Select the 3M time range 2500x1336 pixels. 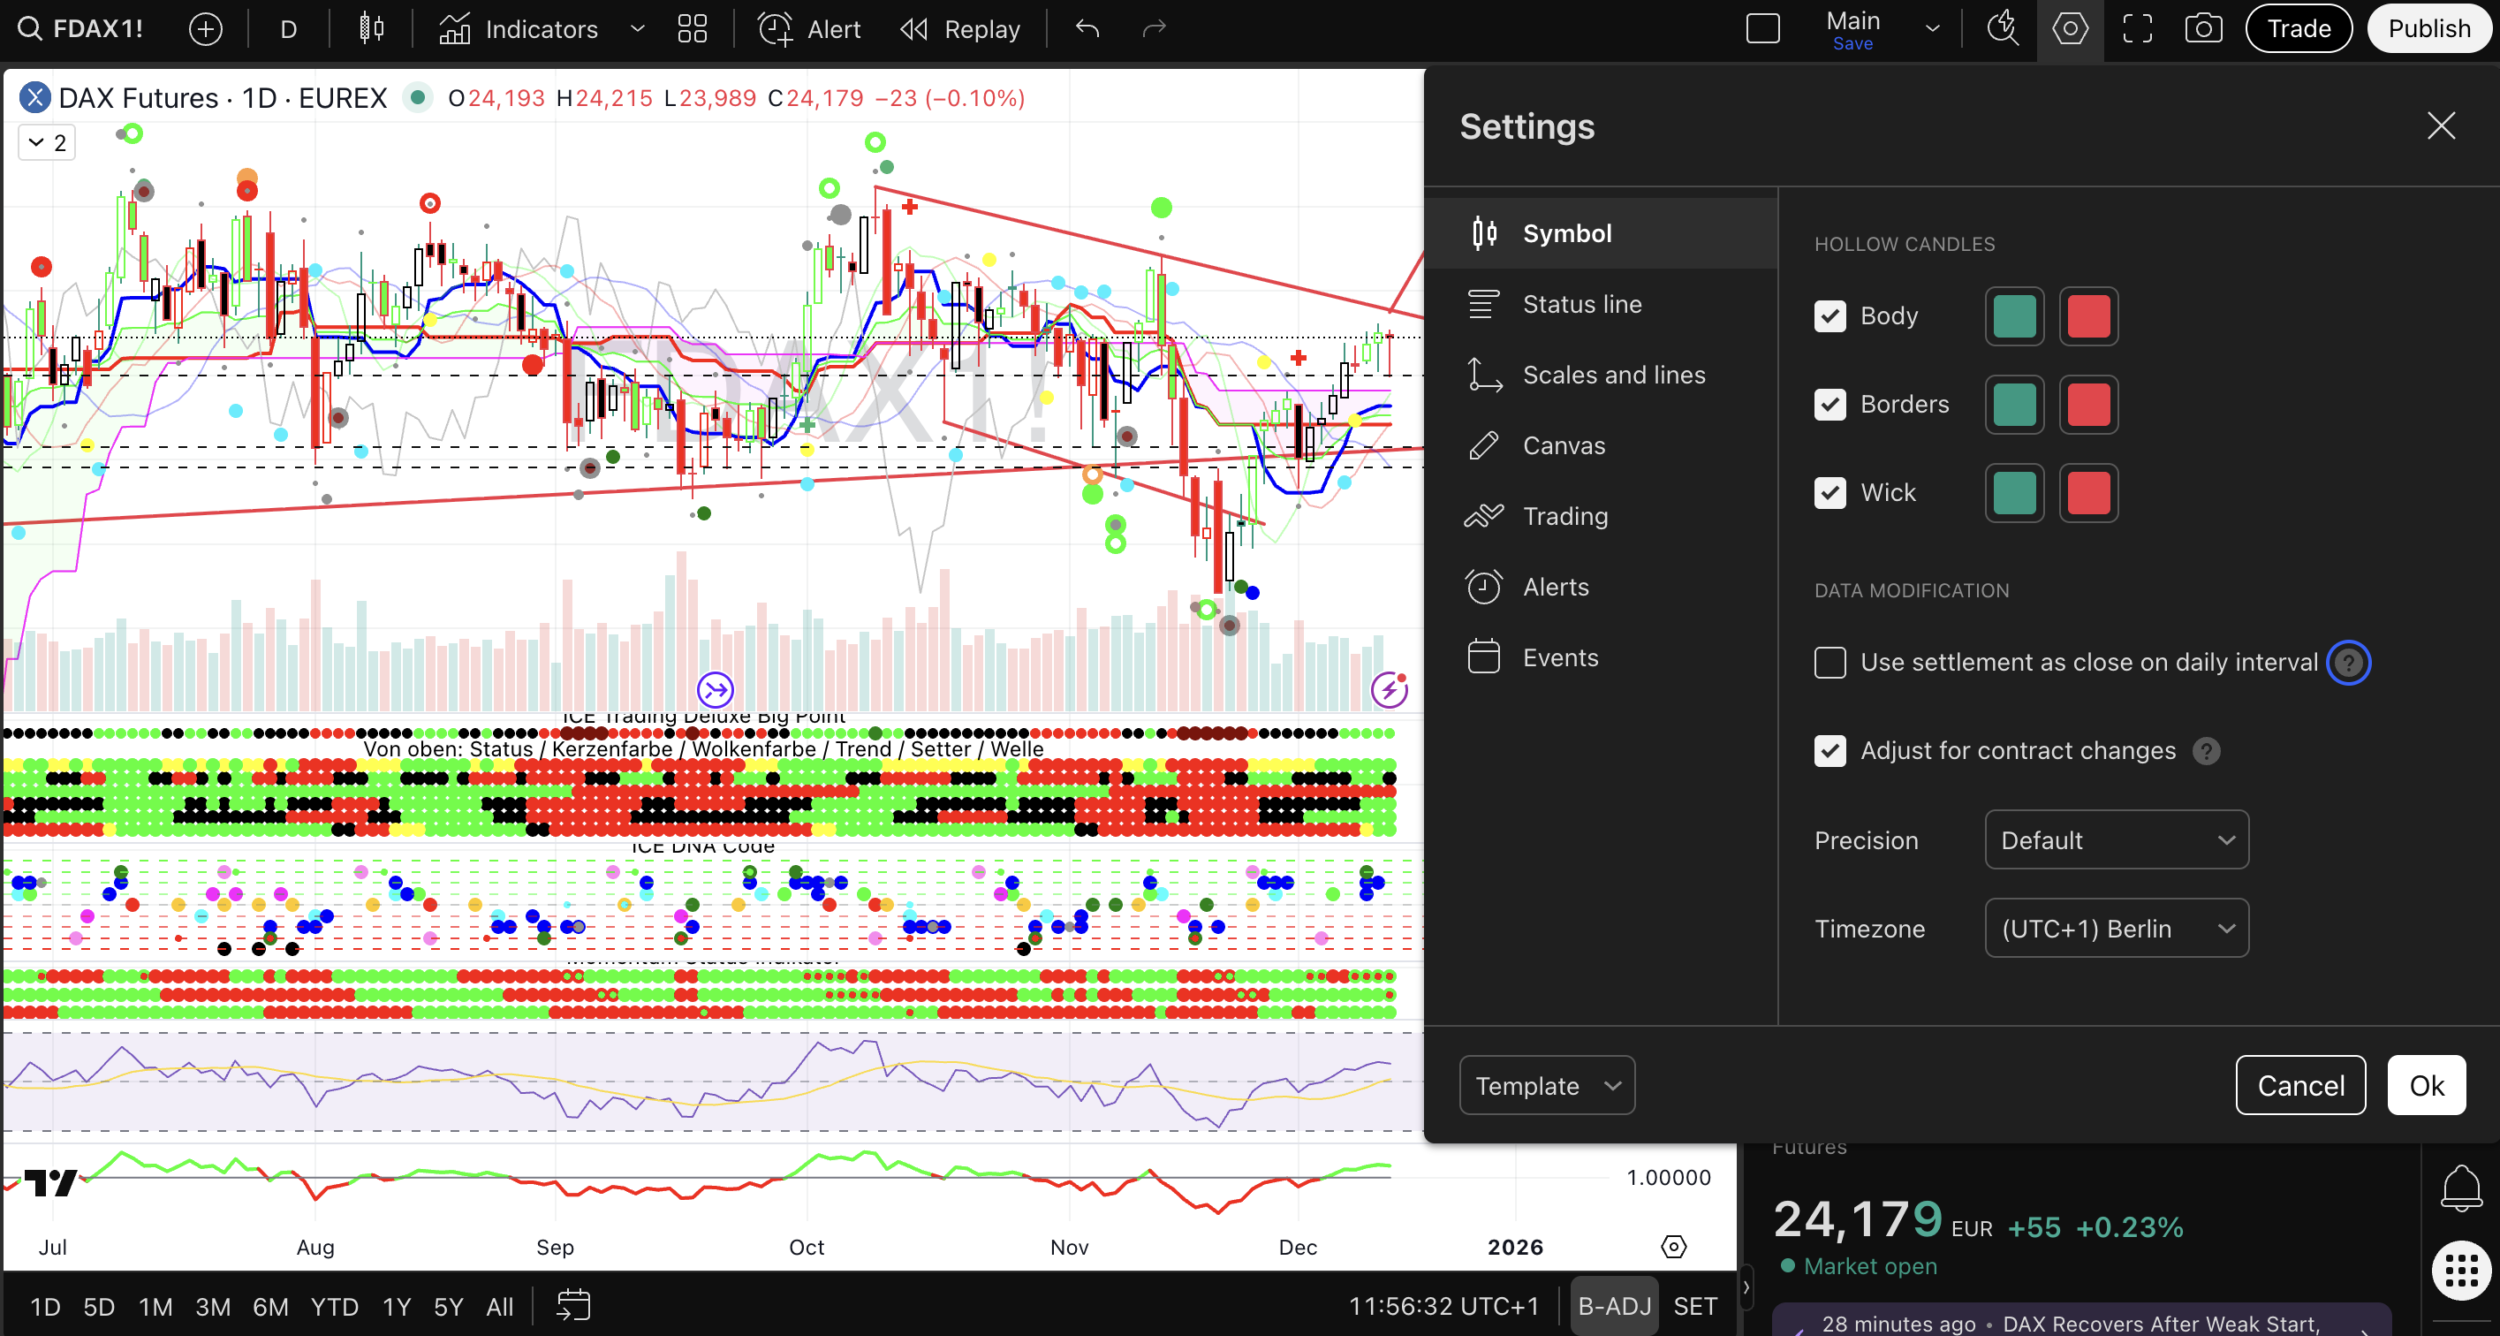(x=213, y=1306)
